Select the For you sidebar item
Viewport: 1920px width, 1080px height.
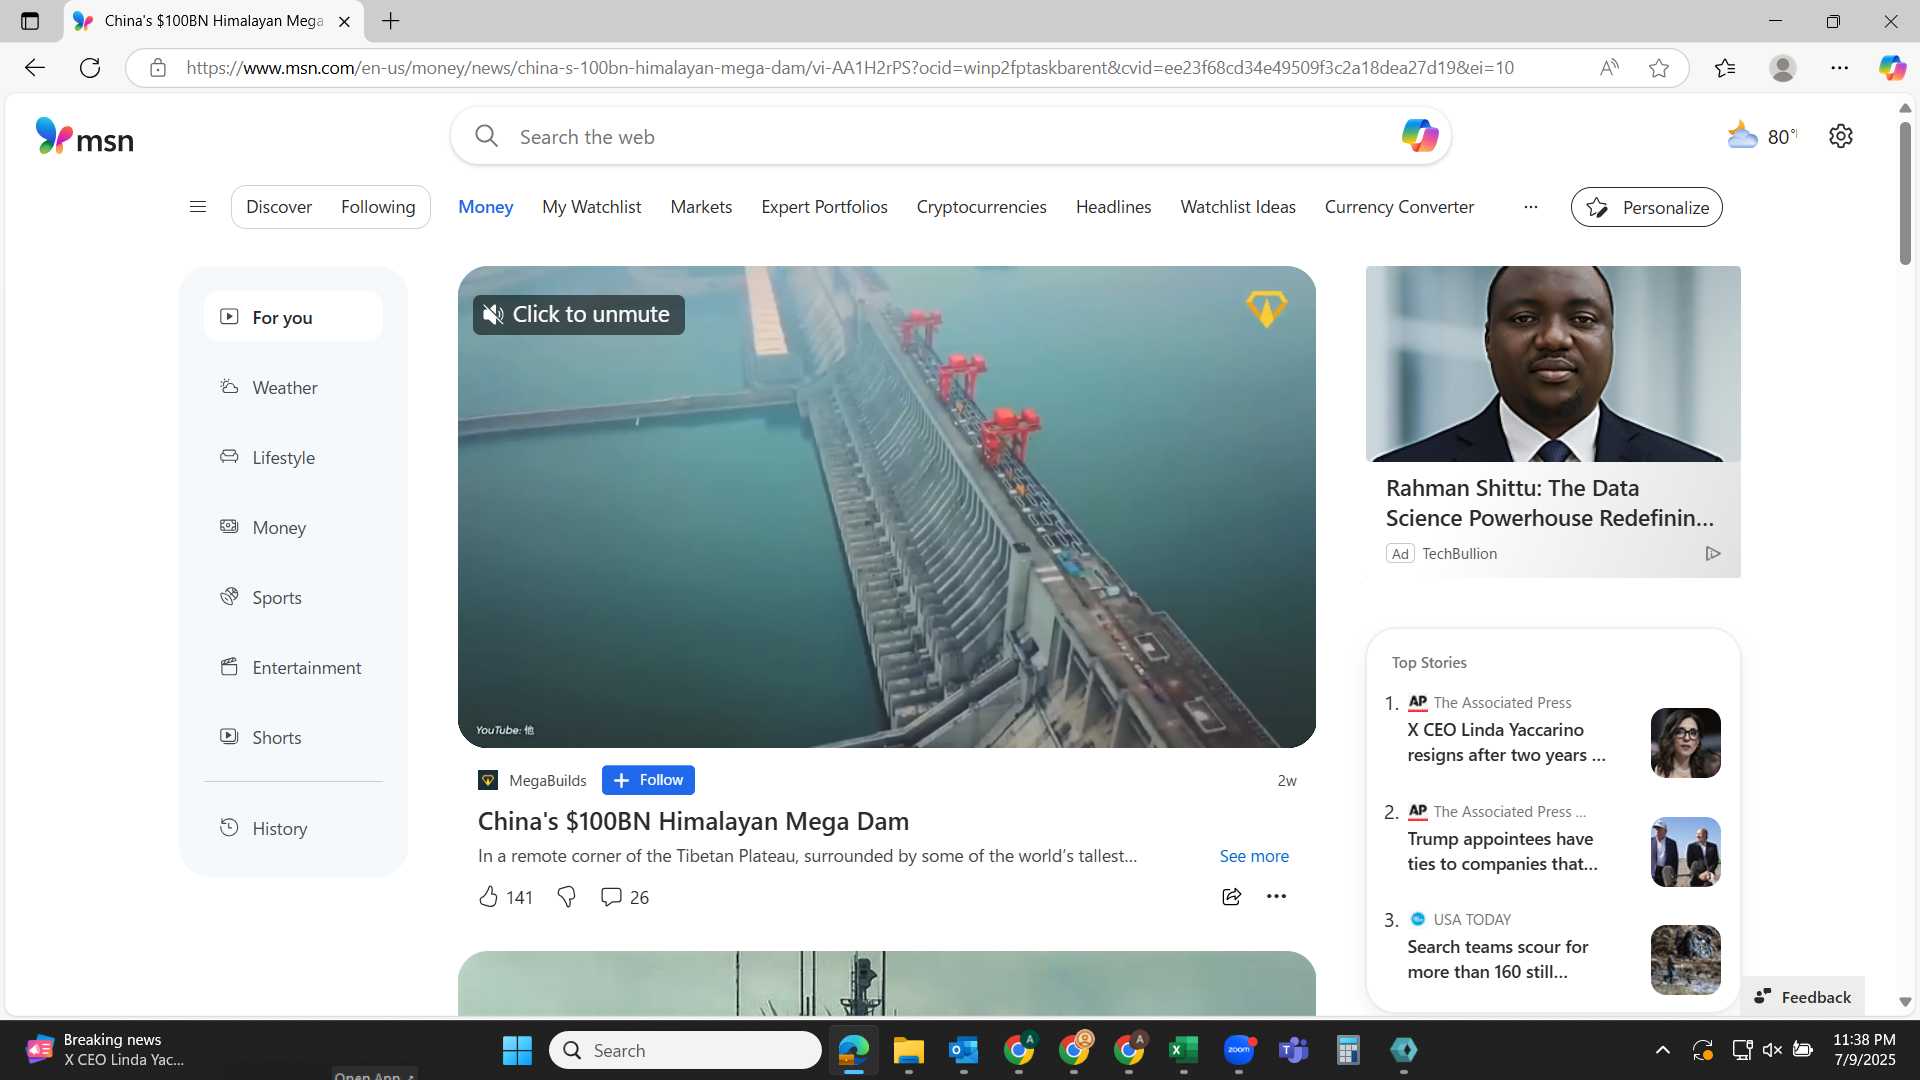click(x=293, y=317)
